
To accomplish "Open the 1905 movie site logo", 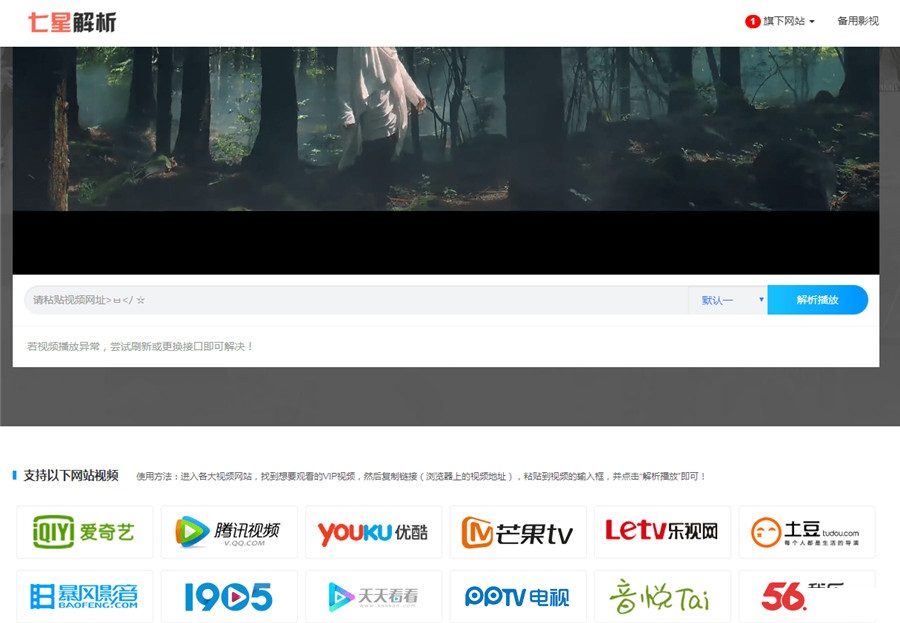I will 229,597.
